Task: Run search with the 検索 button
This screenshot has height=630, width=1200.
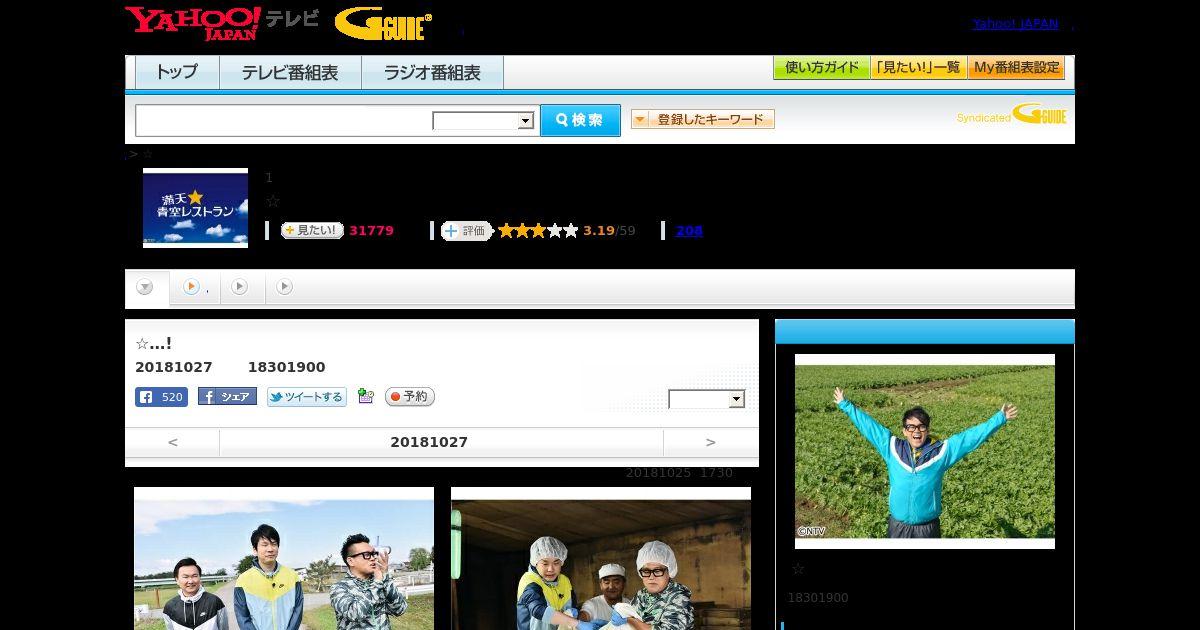Action: (x=580, y=120)
